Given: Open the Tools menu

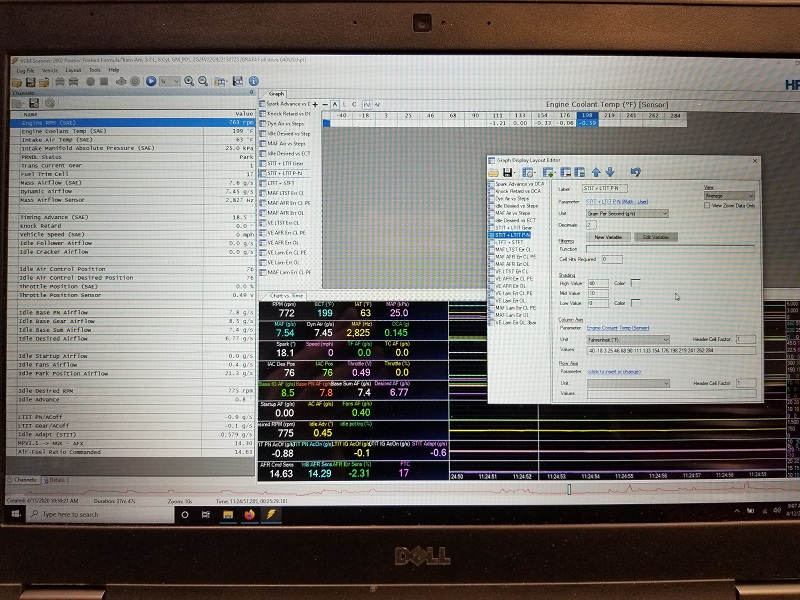Looking at the screenshot, I should click(95, 70).
